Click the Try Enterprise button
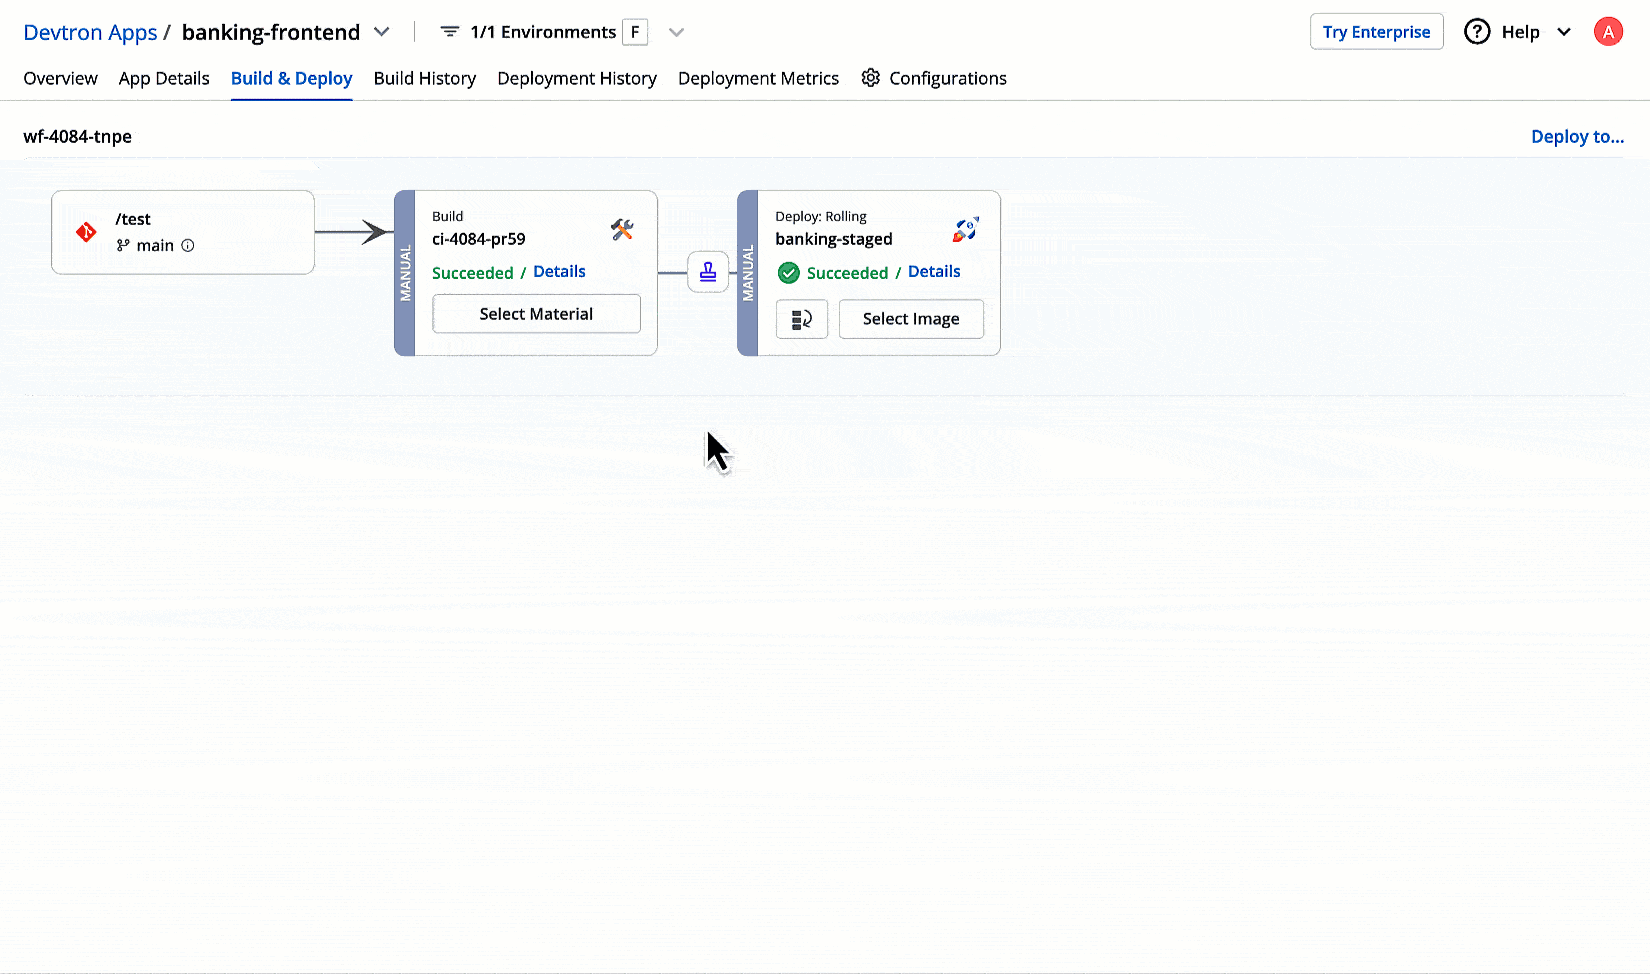The width and height of the screenshot is (1650, 974). (x=1376, y=32)
